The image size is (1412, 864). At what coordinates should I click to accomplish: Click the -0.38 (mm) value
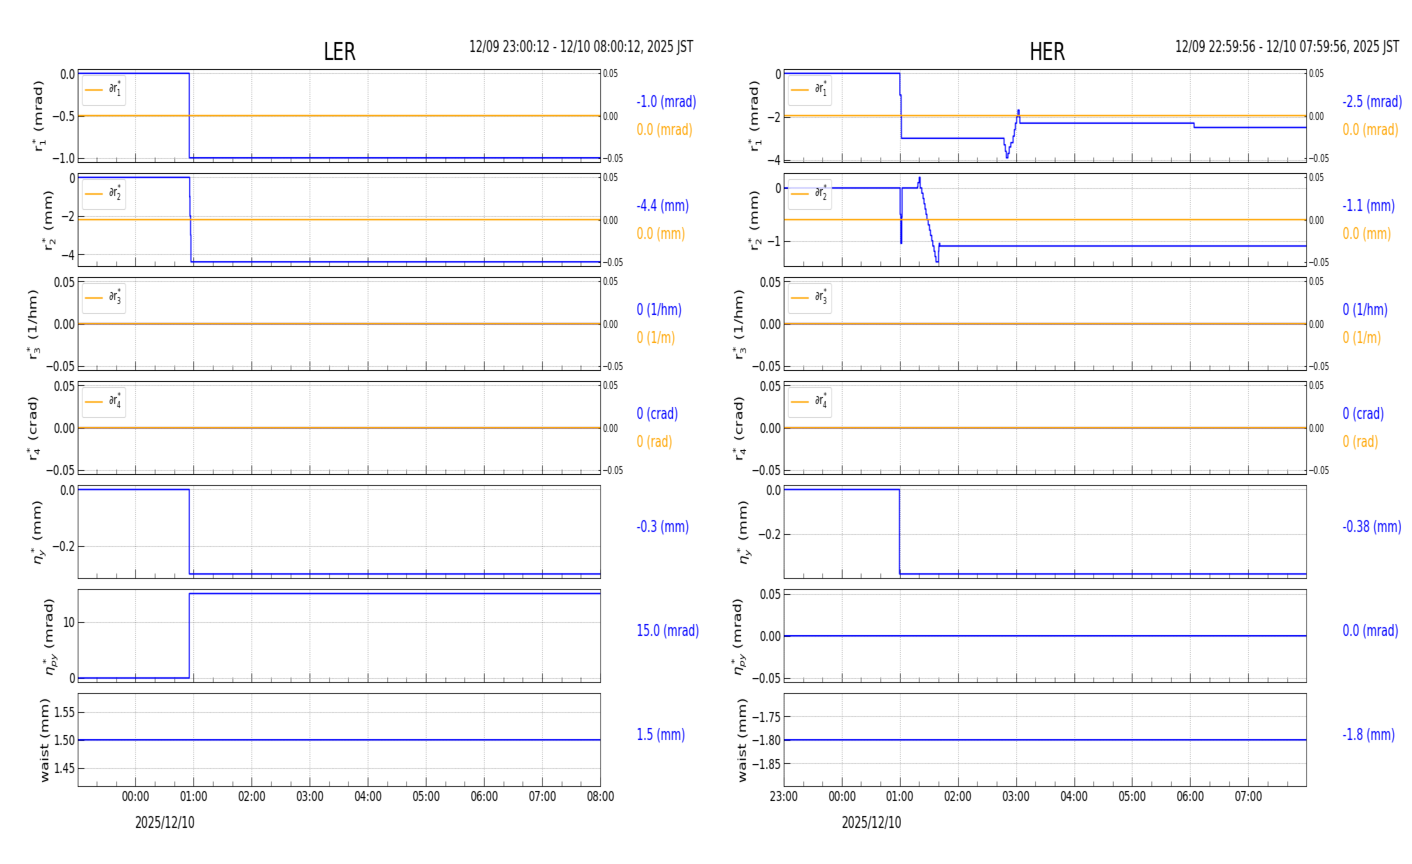coord(1372,527)
